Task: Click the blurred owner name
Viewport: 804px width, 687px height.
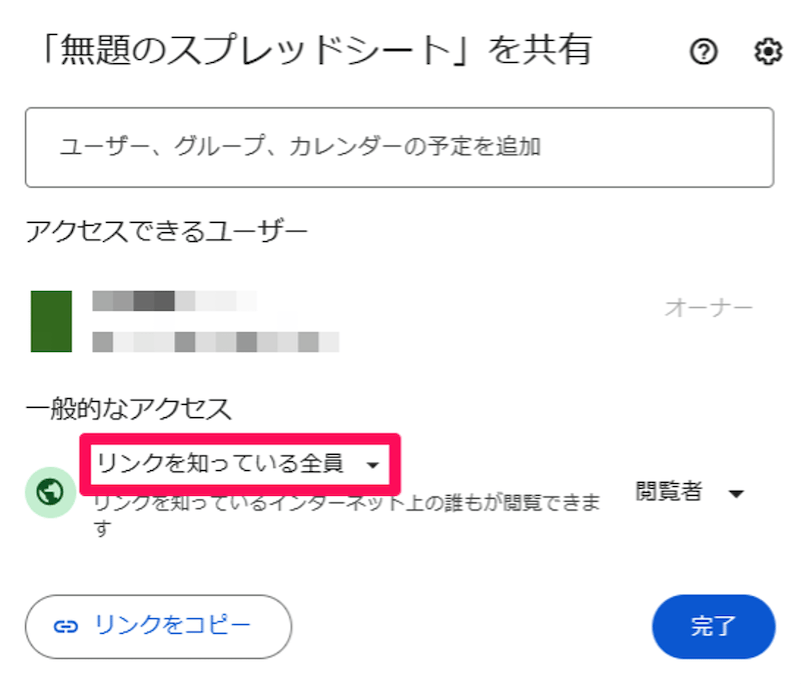Action: [174, 301]
